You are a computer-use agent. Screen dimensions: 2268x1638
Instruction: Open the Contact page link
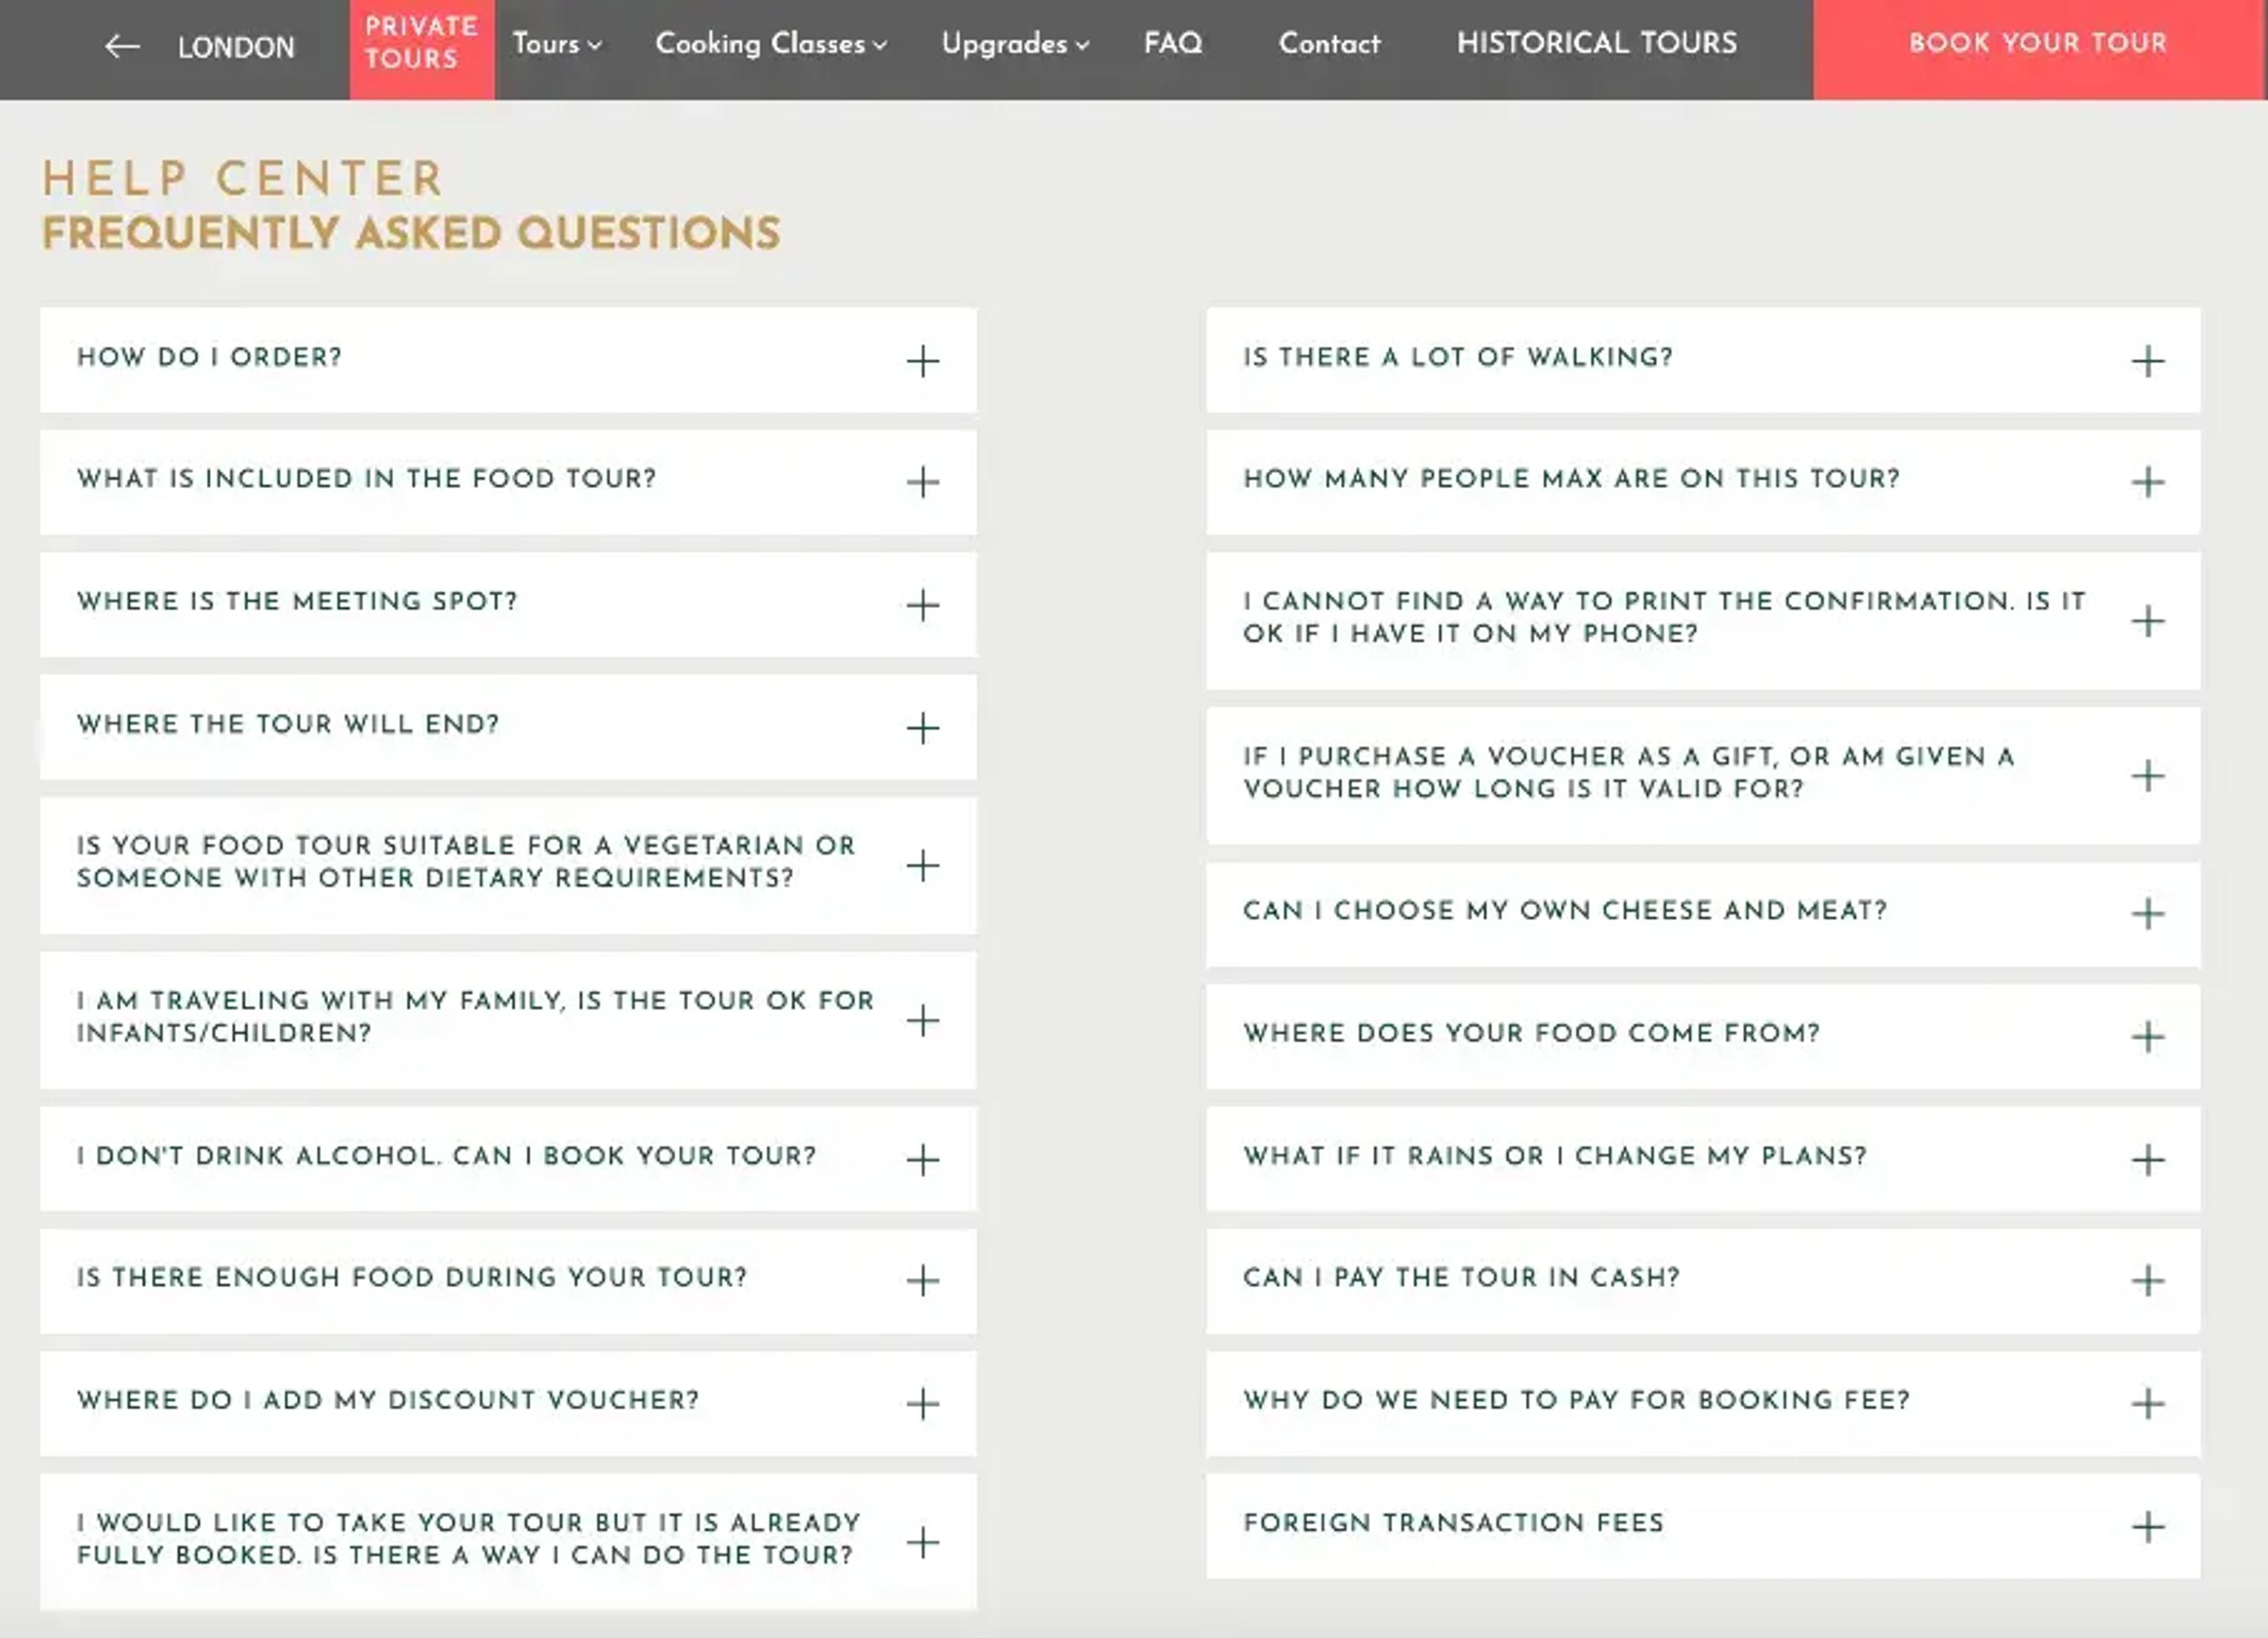coord(1329,44)
